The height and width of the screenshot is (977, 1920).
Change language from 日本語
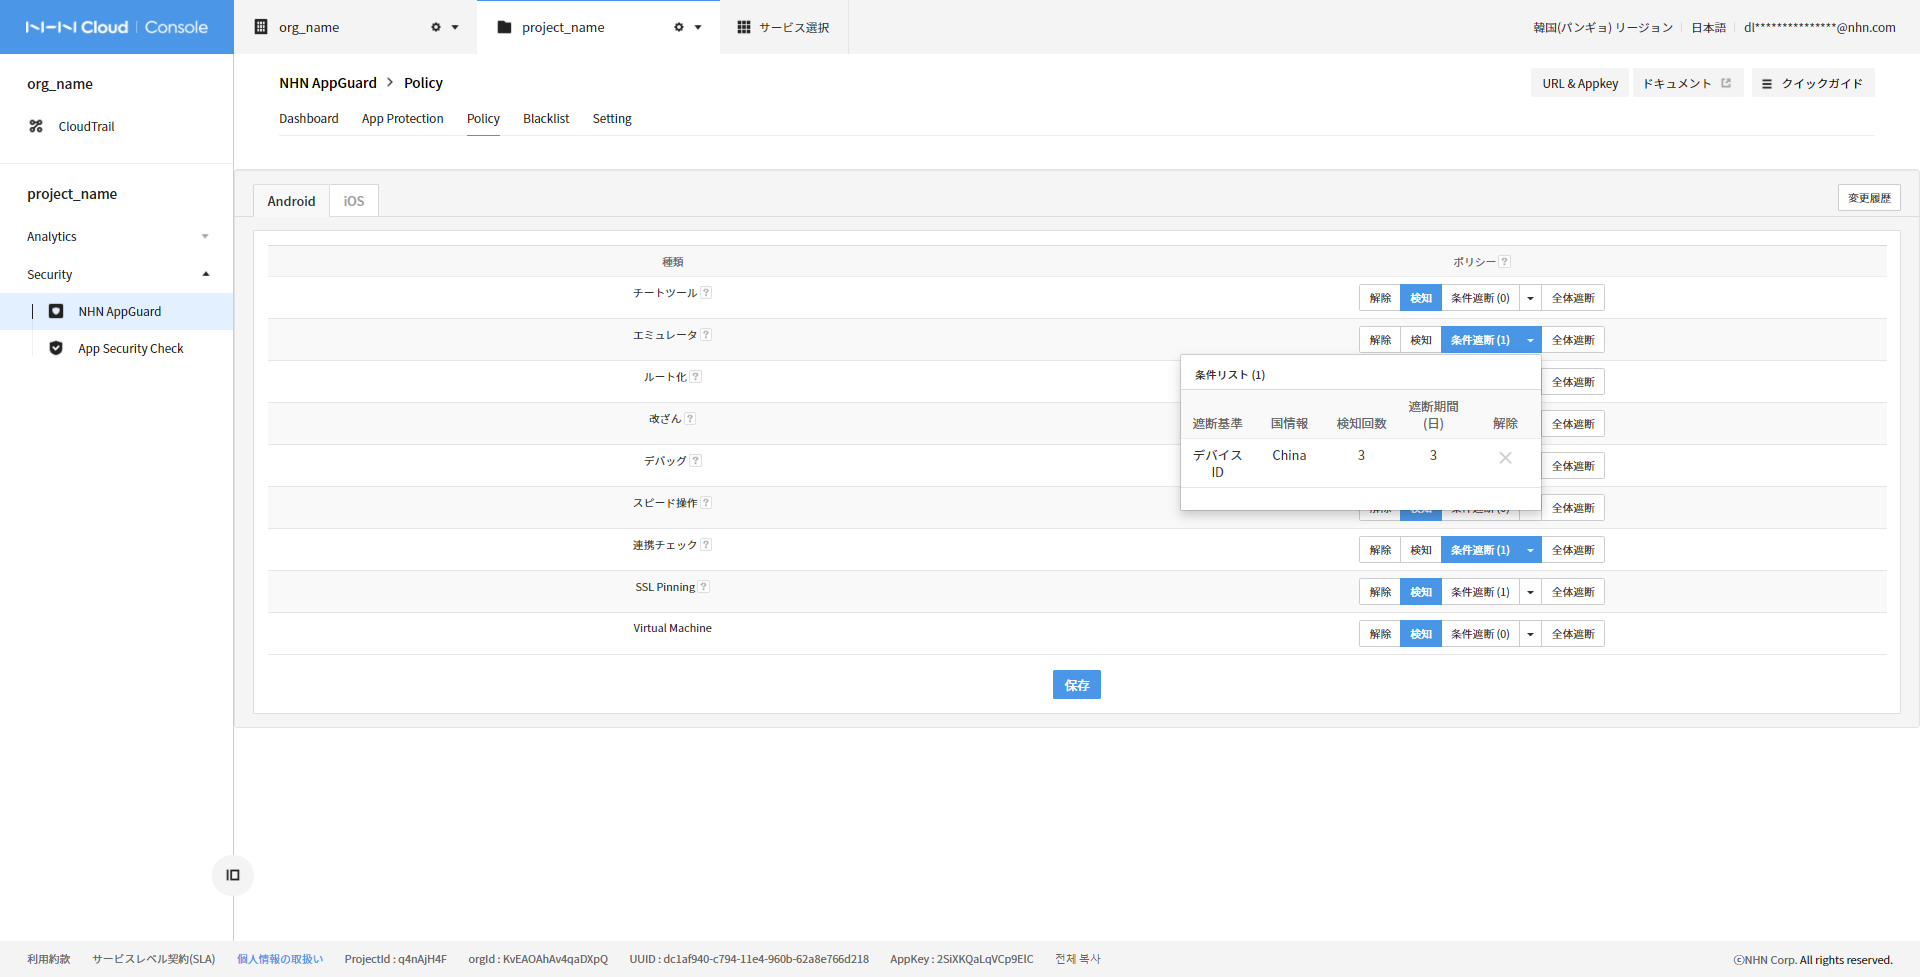(x=1708, y=27)
